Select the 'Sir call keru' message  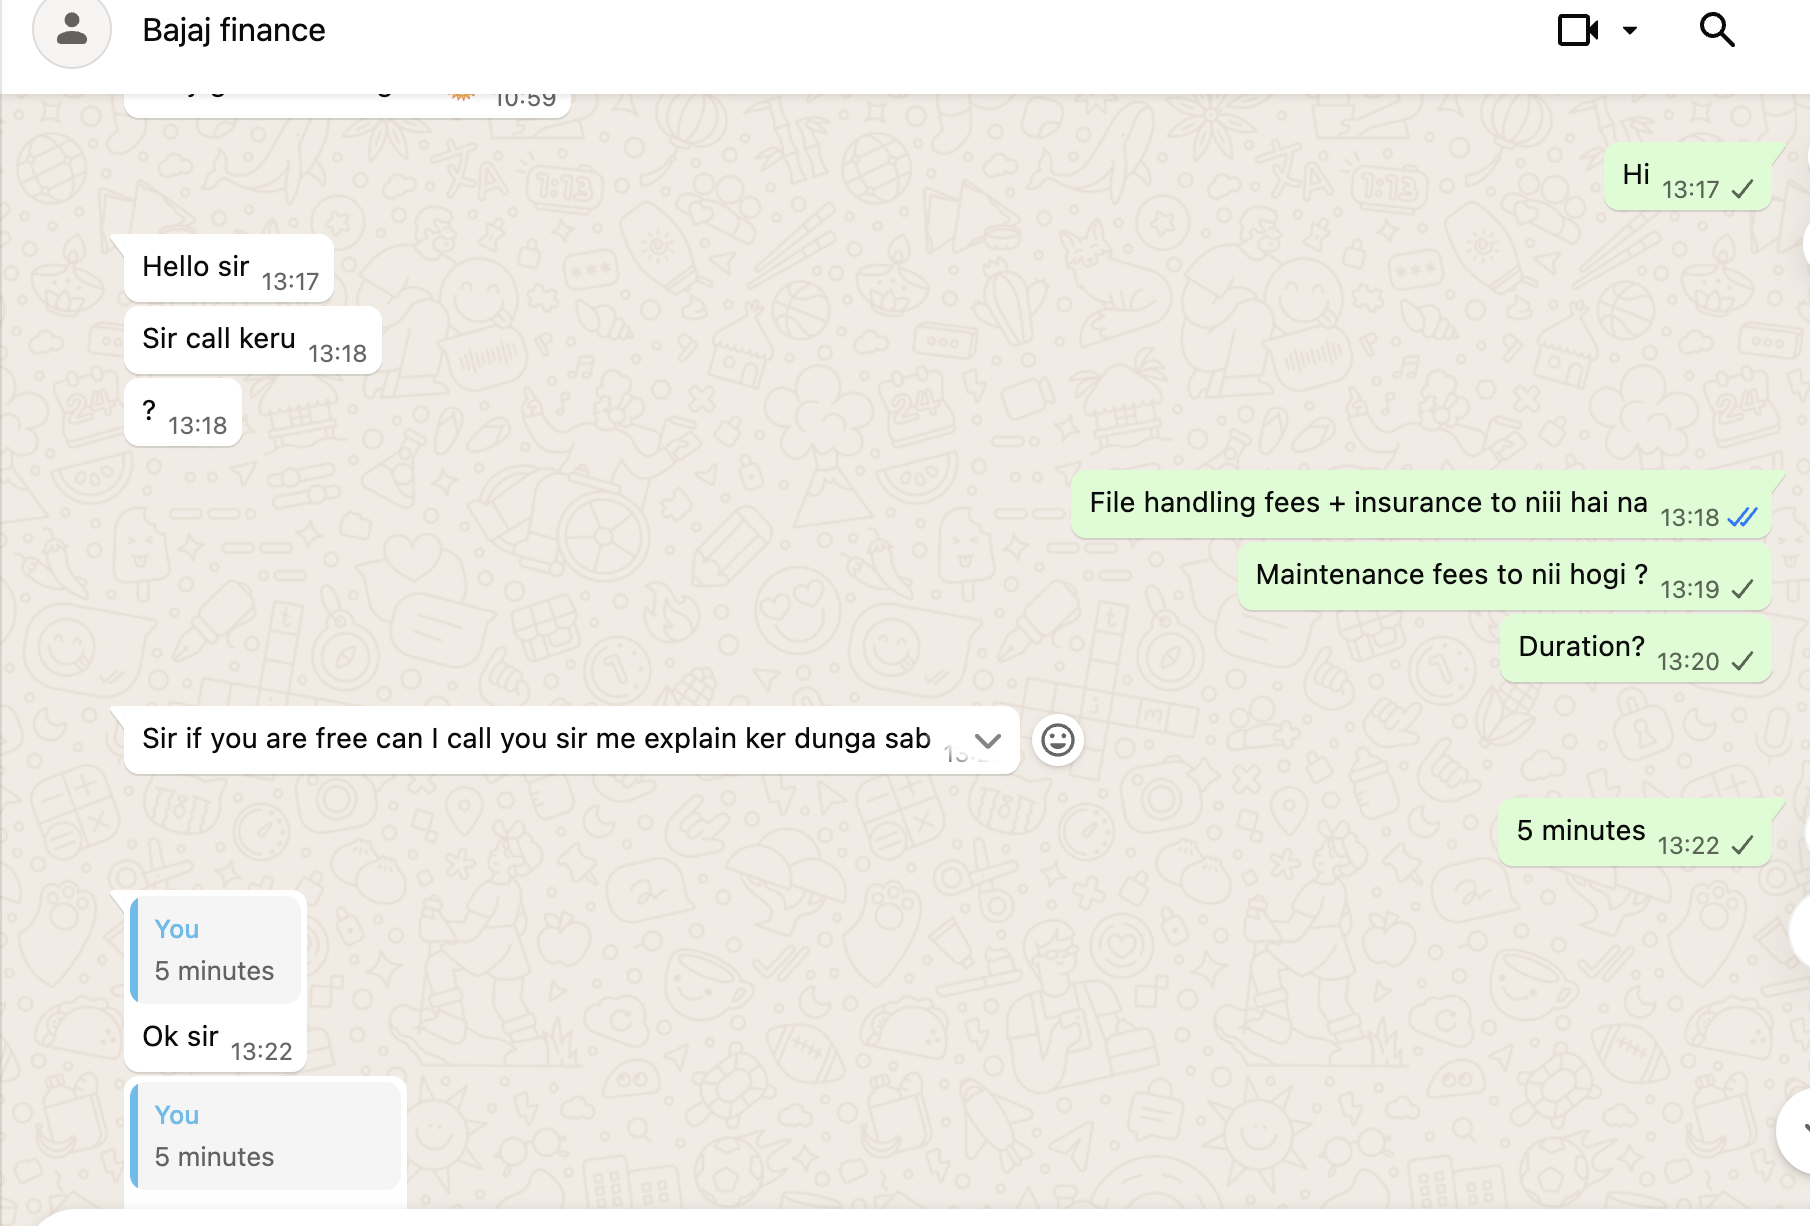click(219, 339)
